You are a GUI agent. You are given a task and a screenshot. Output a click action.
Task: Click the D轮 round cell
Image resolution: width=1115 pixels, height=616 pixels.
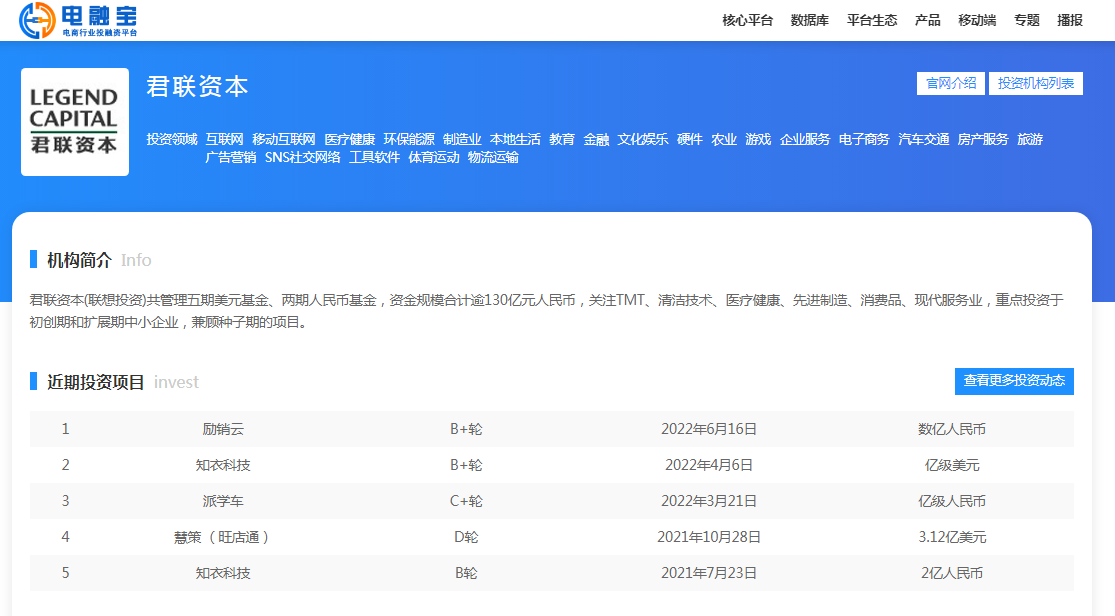(466, 537)
